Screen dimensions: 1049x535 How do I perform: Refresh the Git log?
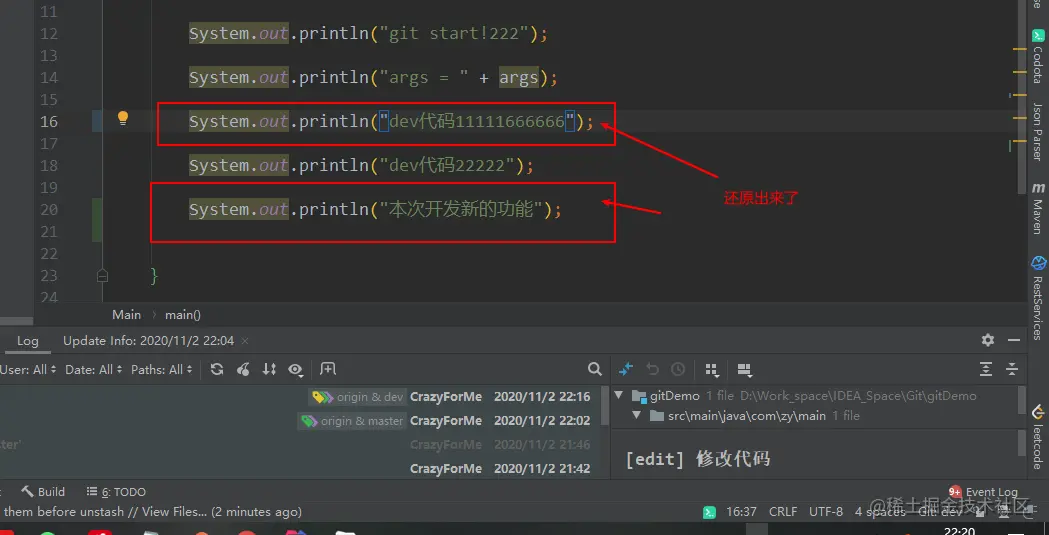pos(217,369)
